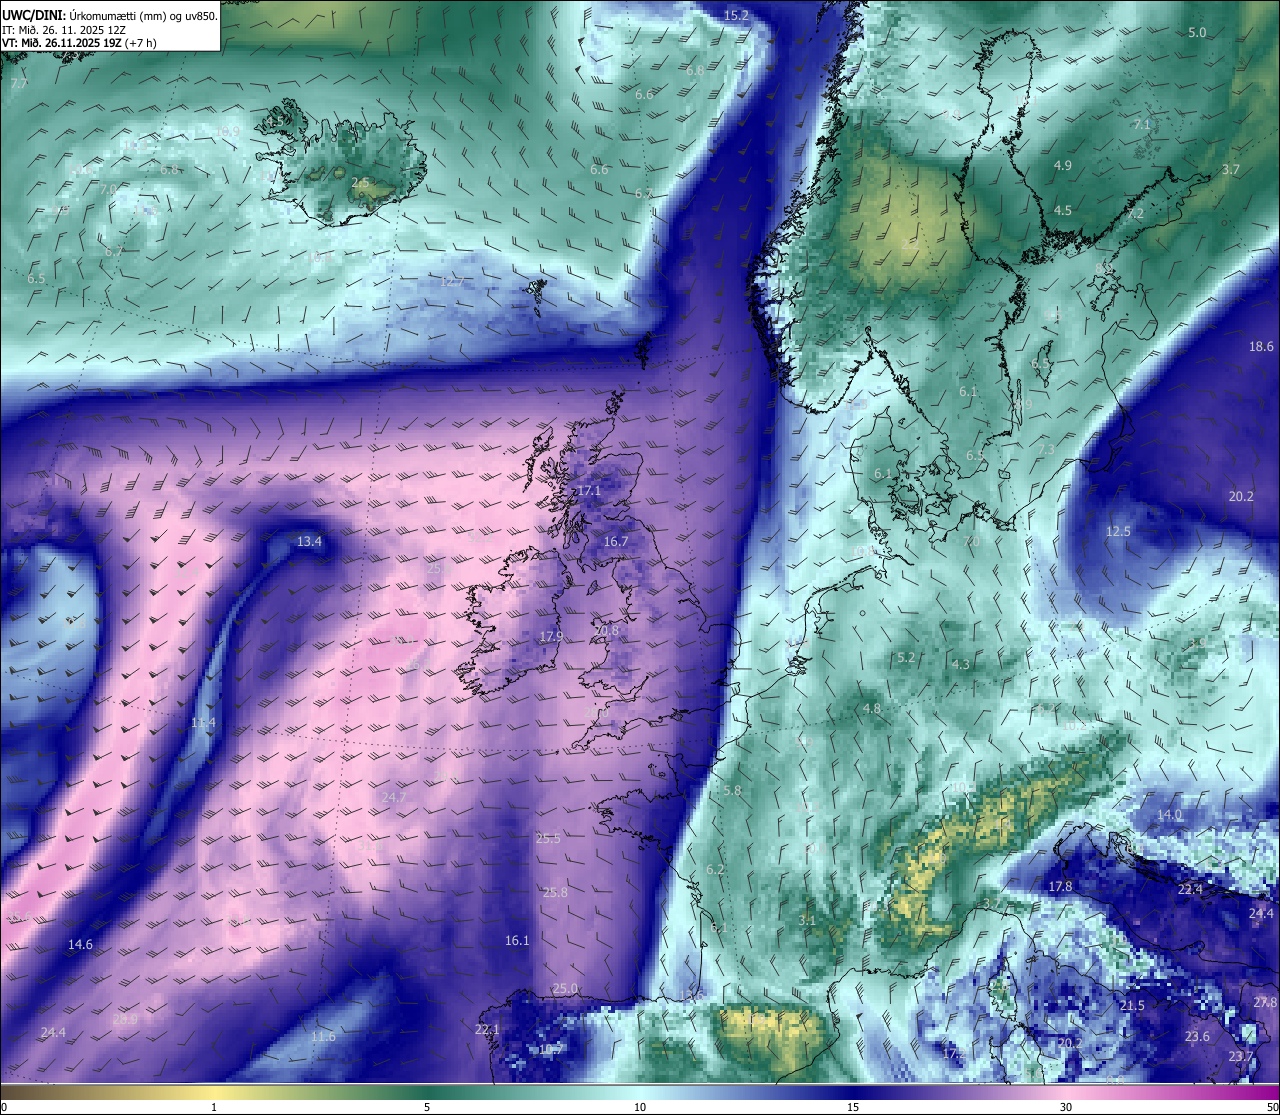
Task: Click the 22.4 value label
Action: click(1190, 890)
